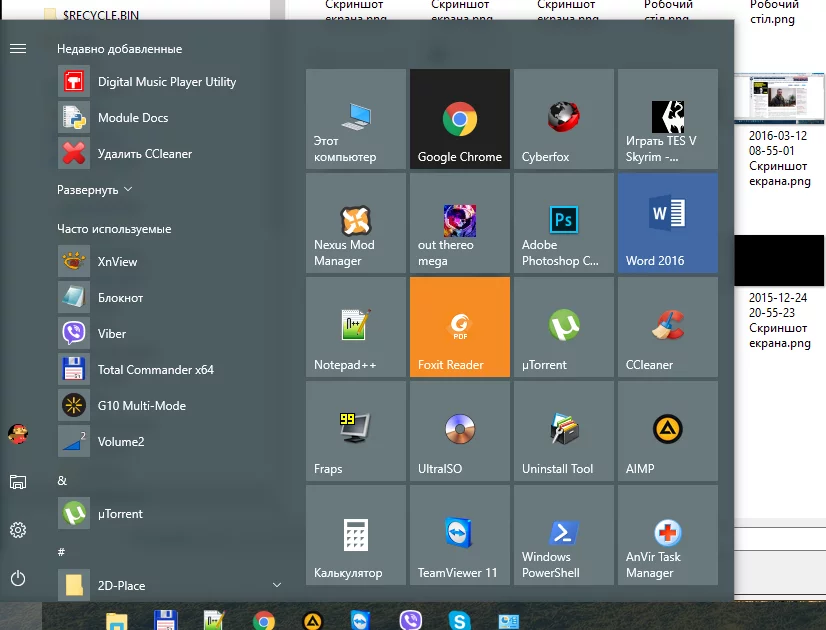Screen dimensions: 826x630
Task: Launch the Foxit Reader tile
Action: tap(459, 327)
